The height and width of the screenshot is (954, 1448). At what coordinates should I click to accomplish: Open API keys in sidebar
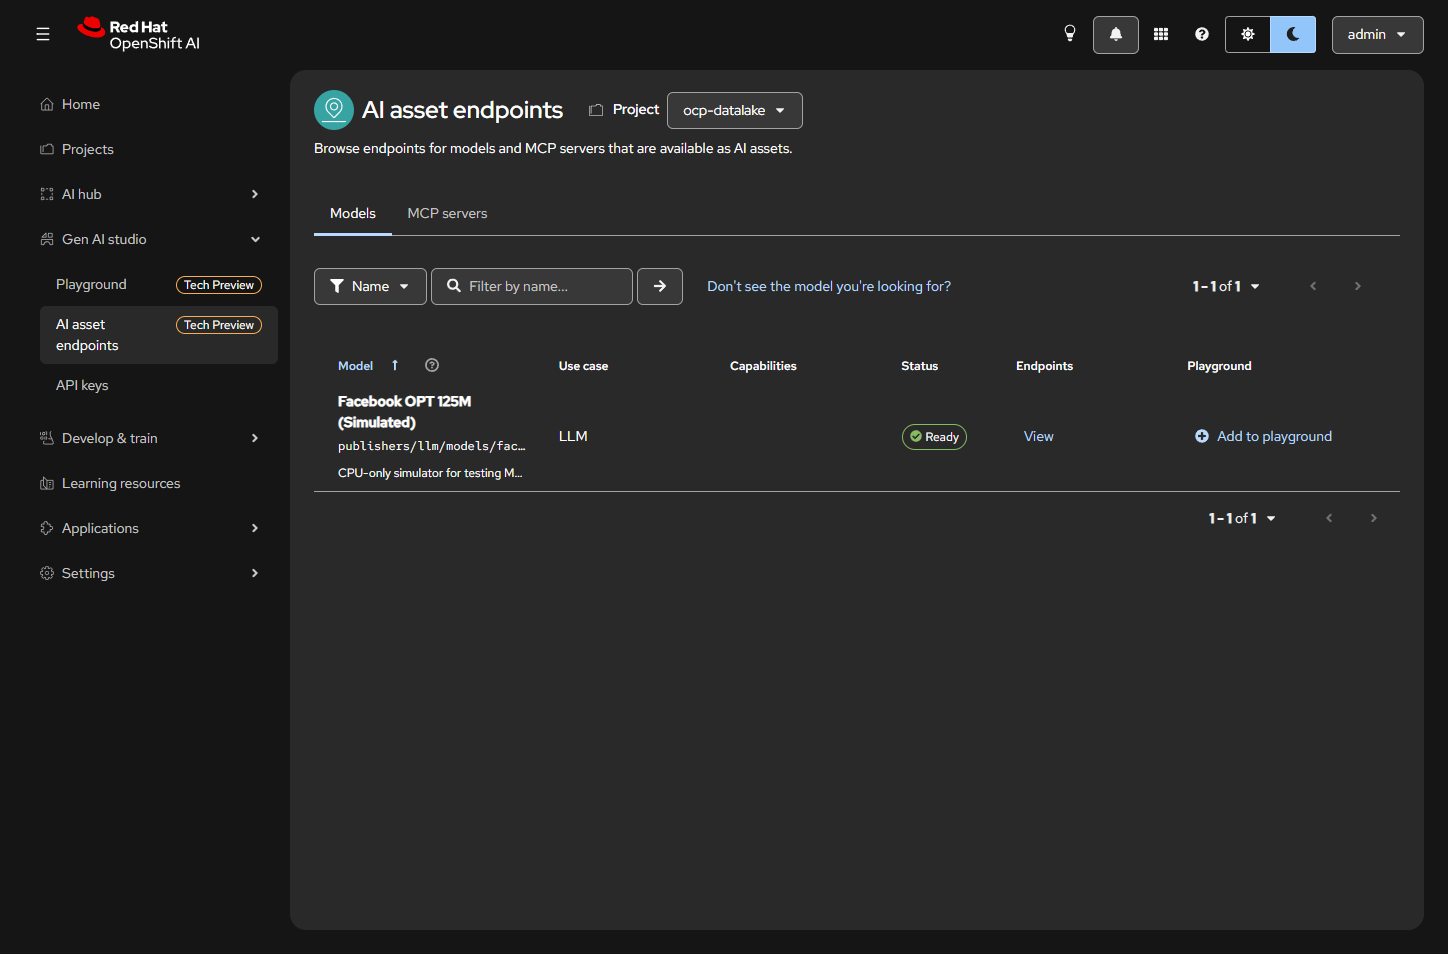159,385
